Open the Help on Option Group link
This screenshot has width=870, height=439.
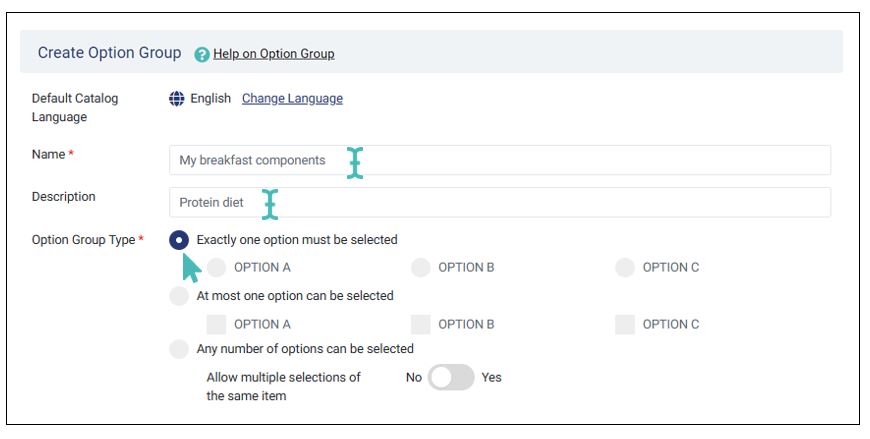click(273, 54)
